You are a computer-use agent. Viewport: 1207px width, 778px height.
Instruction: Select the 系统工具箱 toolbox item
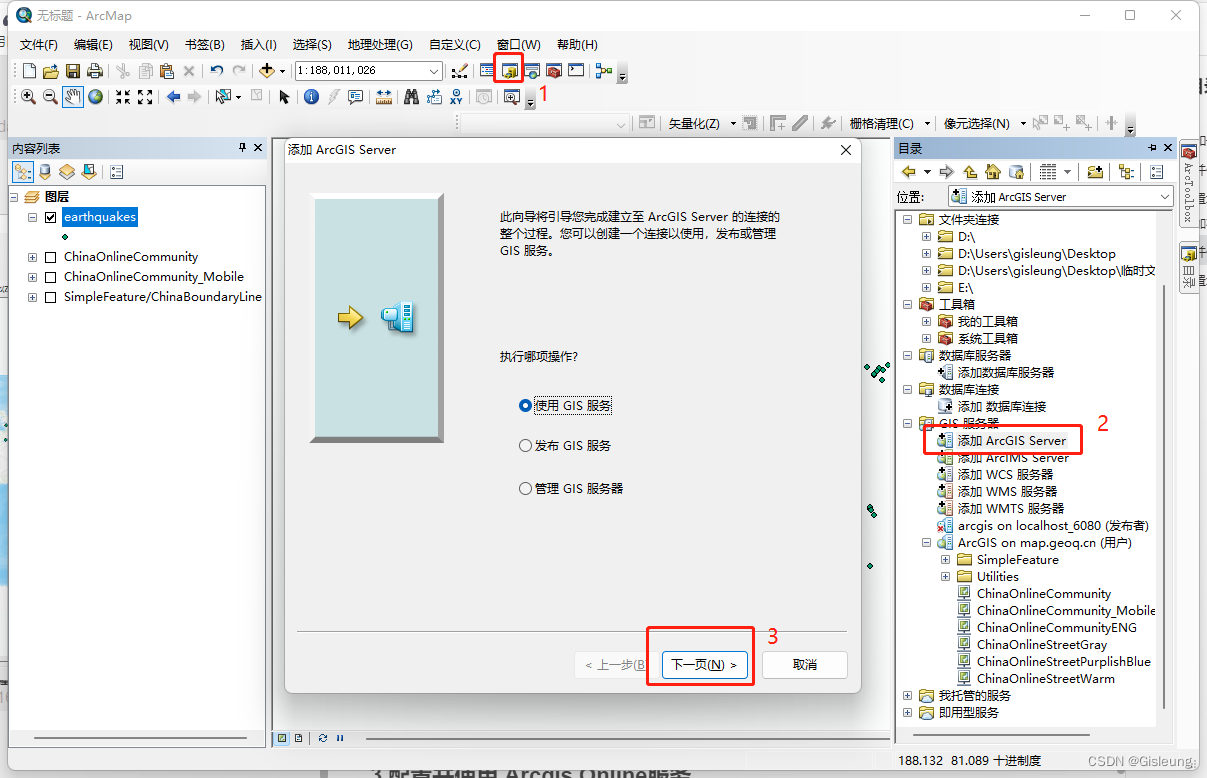point(987,339)
